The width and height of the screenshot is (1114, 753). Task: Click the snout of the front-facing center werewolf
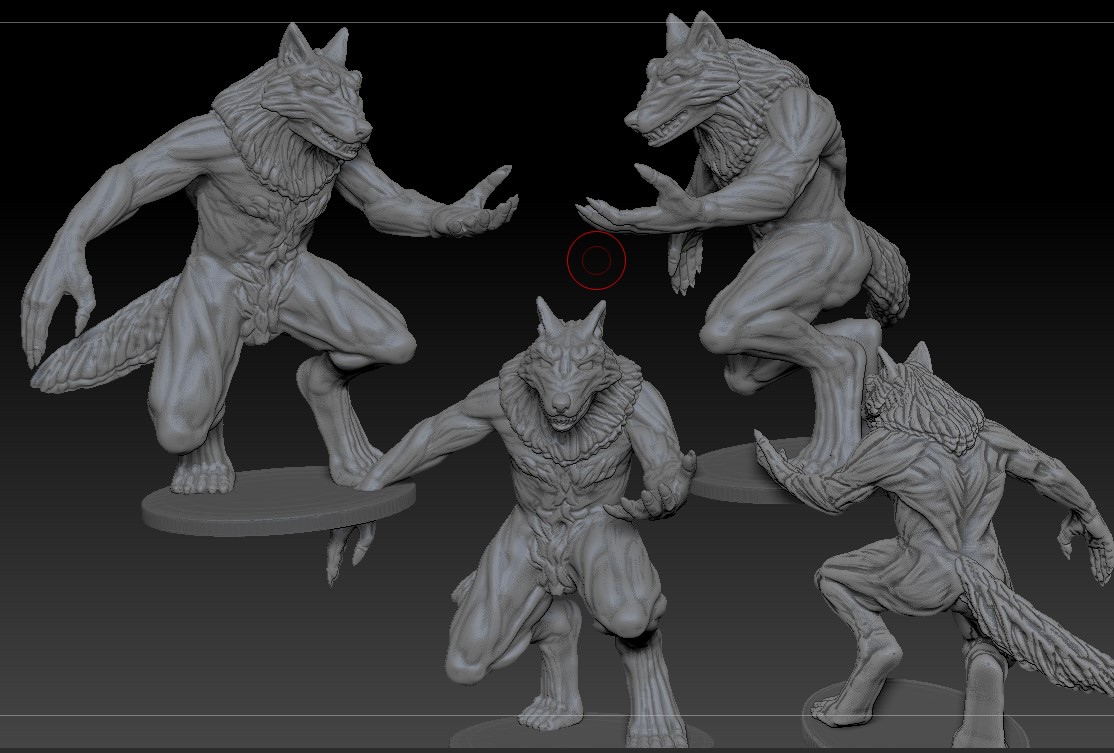(562, 405)
